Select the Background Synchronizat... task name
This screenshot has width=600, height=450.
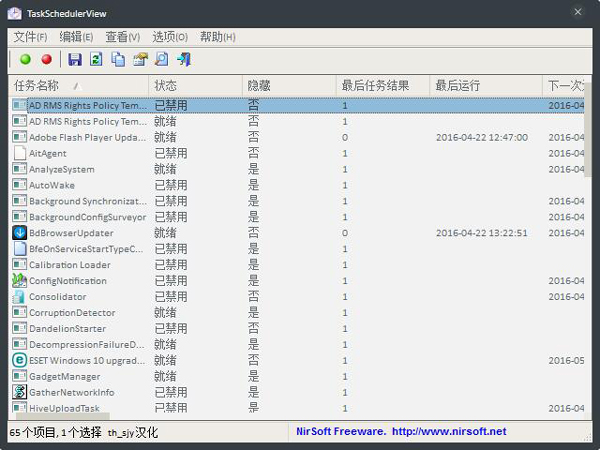click(x=88, y=201)
